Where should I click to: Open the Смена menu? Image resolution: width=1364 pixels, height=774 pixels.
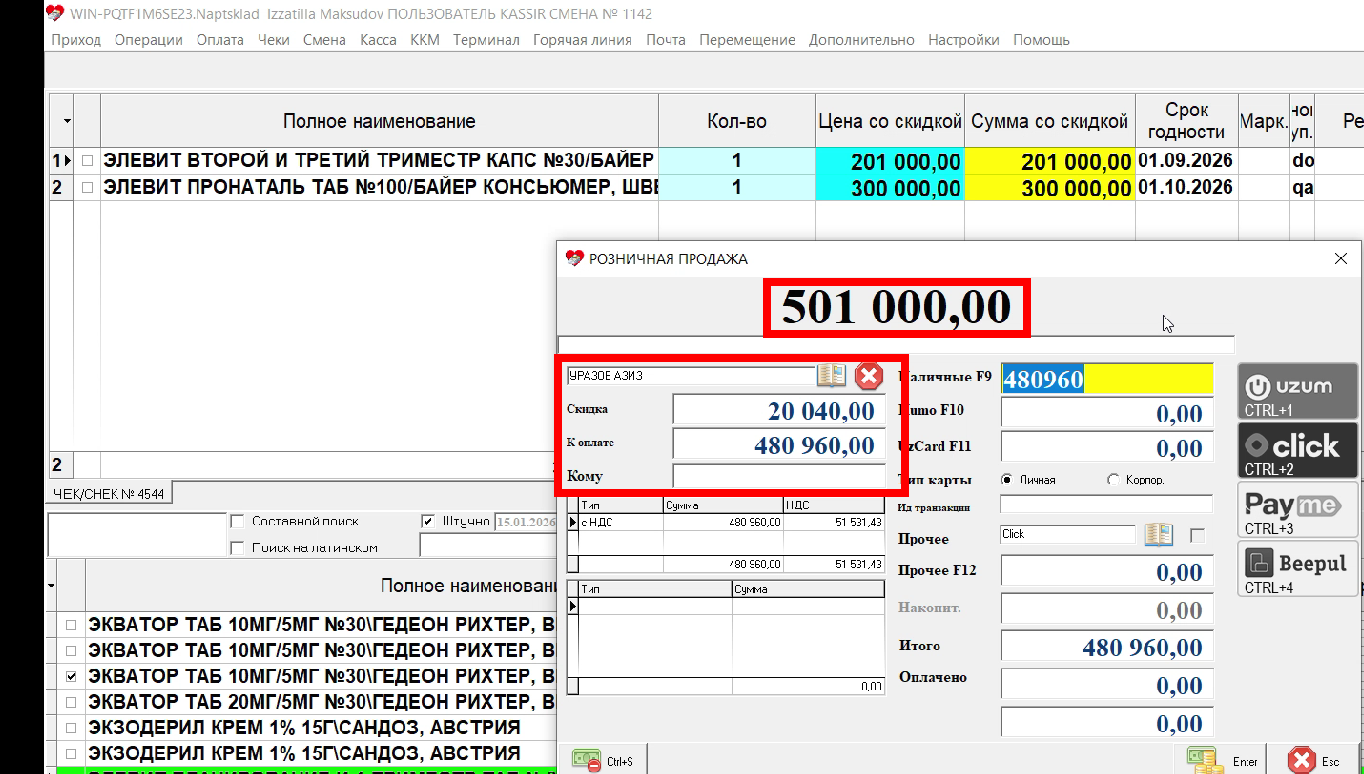(x=325, y=40)
